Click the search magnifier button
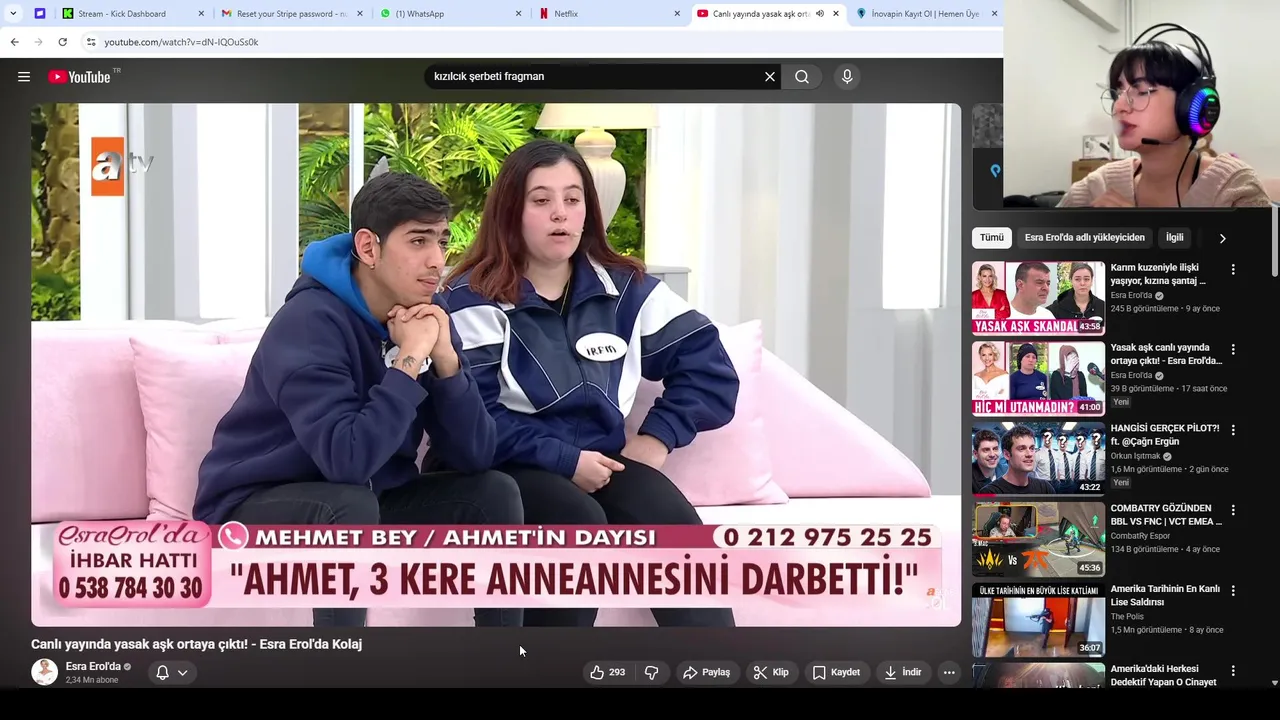Viewport: 1280px width, 720px height. tap(802, 77)
